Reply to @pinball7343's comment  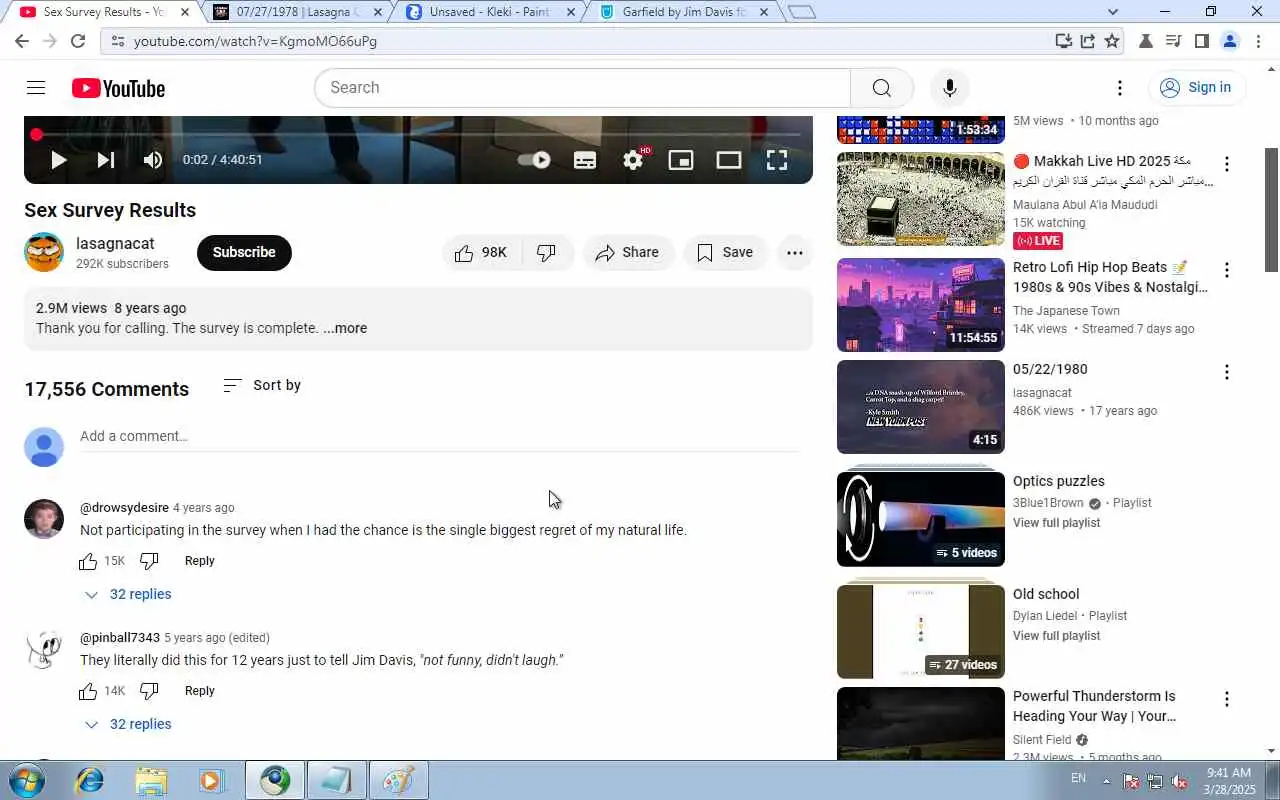tap(200, 691)
